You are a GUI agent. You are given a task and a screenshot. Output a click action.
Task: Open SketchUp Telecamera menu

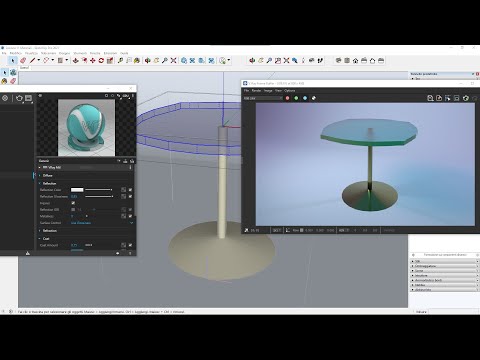coord(48,53)
